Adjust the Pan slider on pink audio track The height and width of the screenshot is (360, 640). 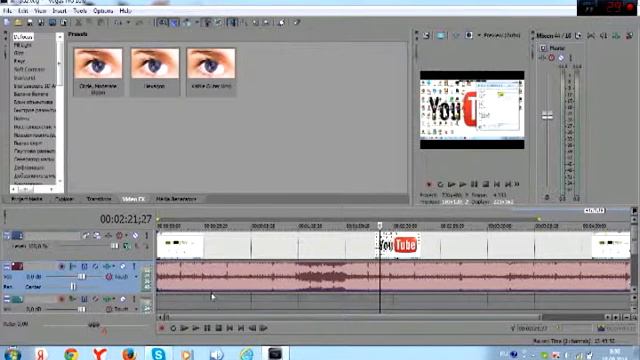[73, 287]
